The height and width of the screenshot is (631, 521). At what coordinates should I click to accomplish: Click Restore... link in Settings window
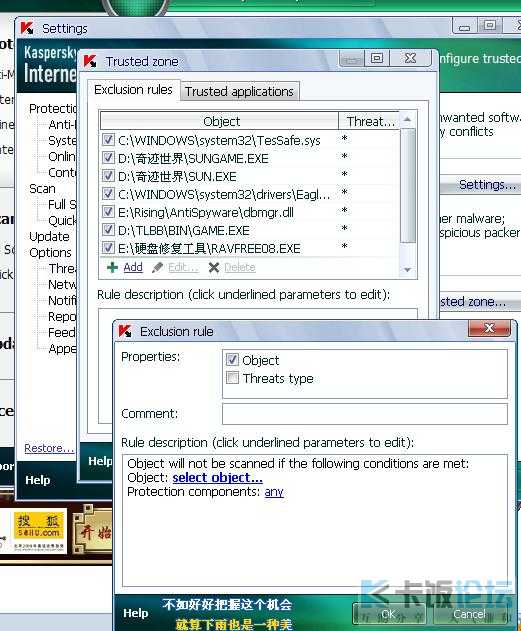(x=49, y=448)
